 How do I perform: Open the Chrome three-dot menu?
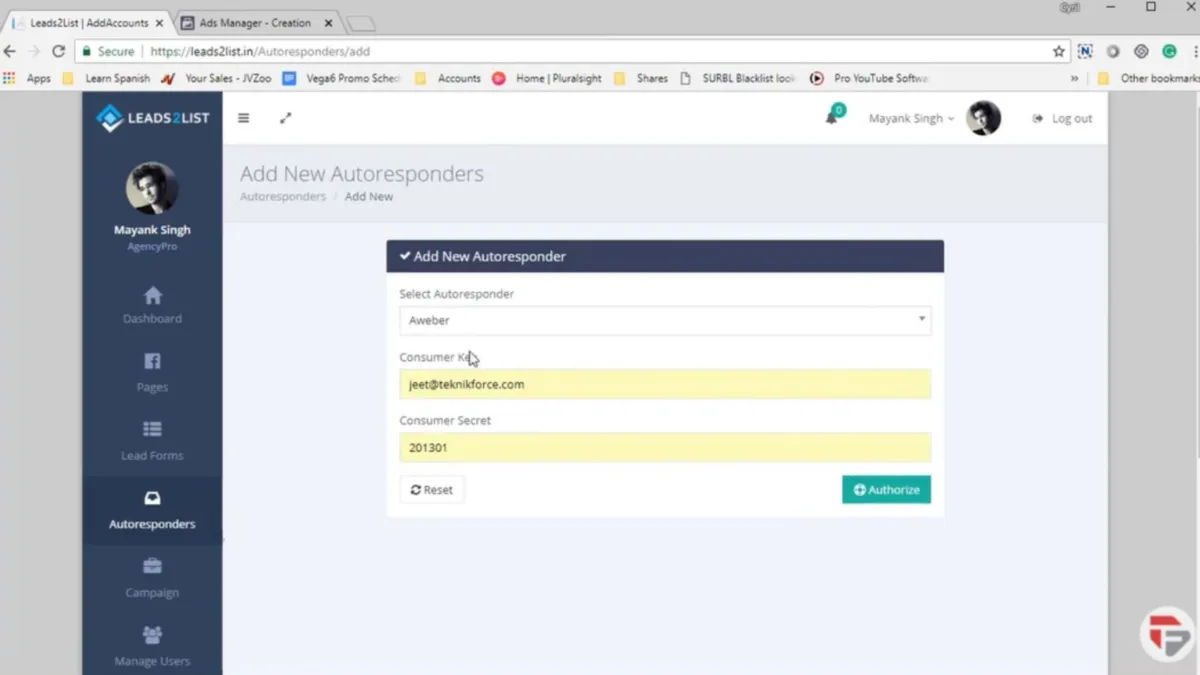1194,51
